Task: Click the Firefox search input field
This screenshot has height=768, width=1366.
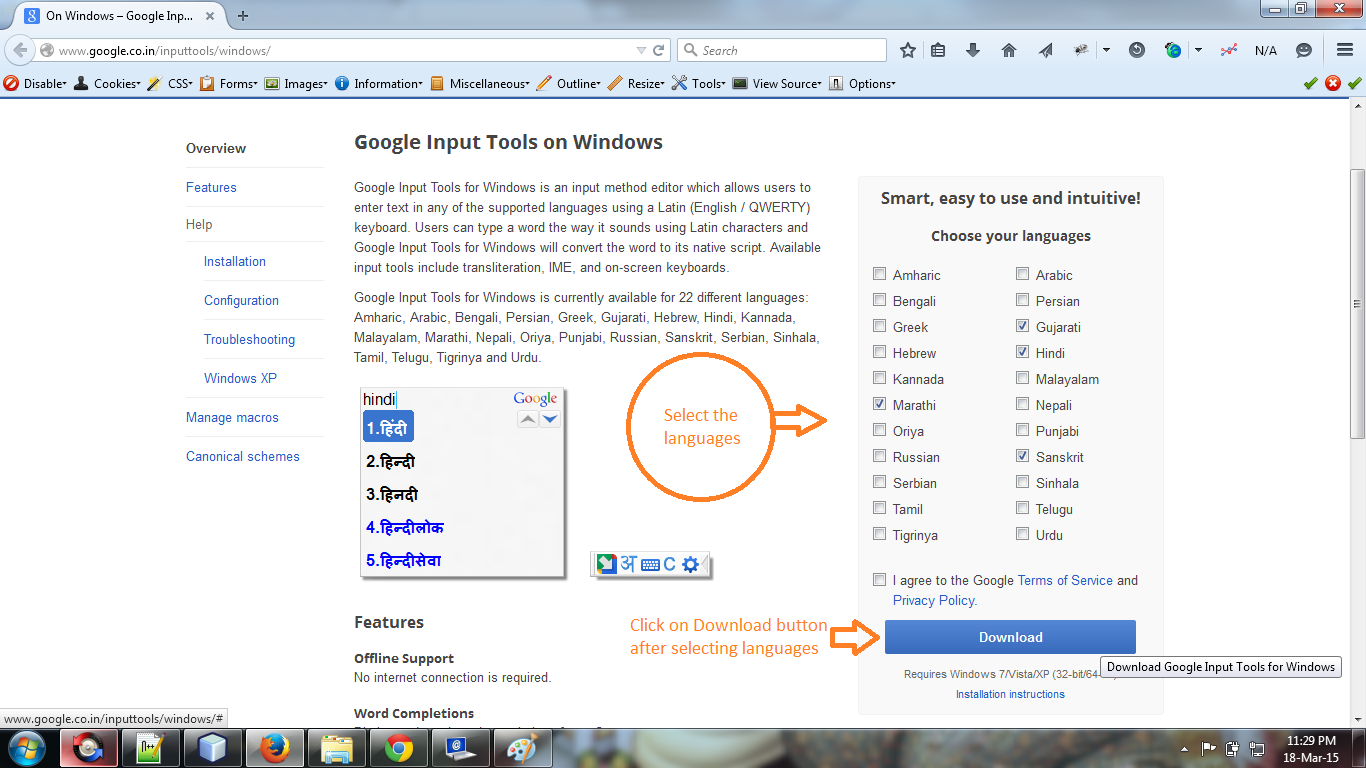Action: click(782, 50)
